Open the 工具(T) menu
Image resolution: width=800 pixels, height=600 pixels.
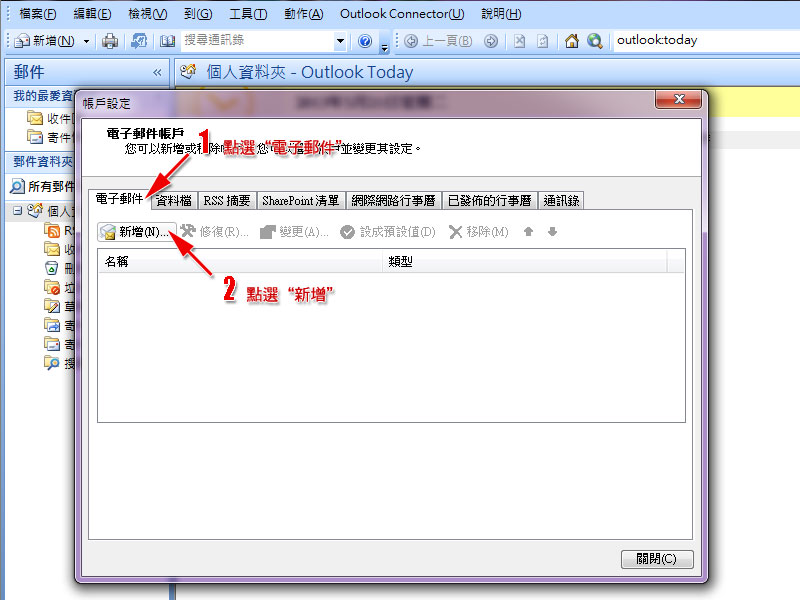click(248, 14)
